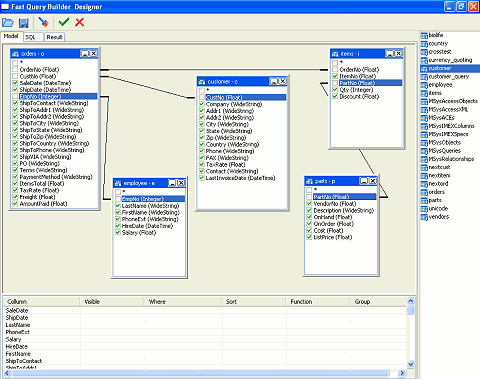
Task: Click the grid's vertical scrollbar down arrow
Action: tap(411, 364)
